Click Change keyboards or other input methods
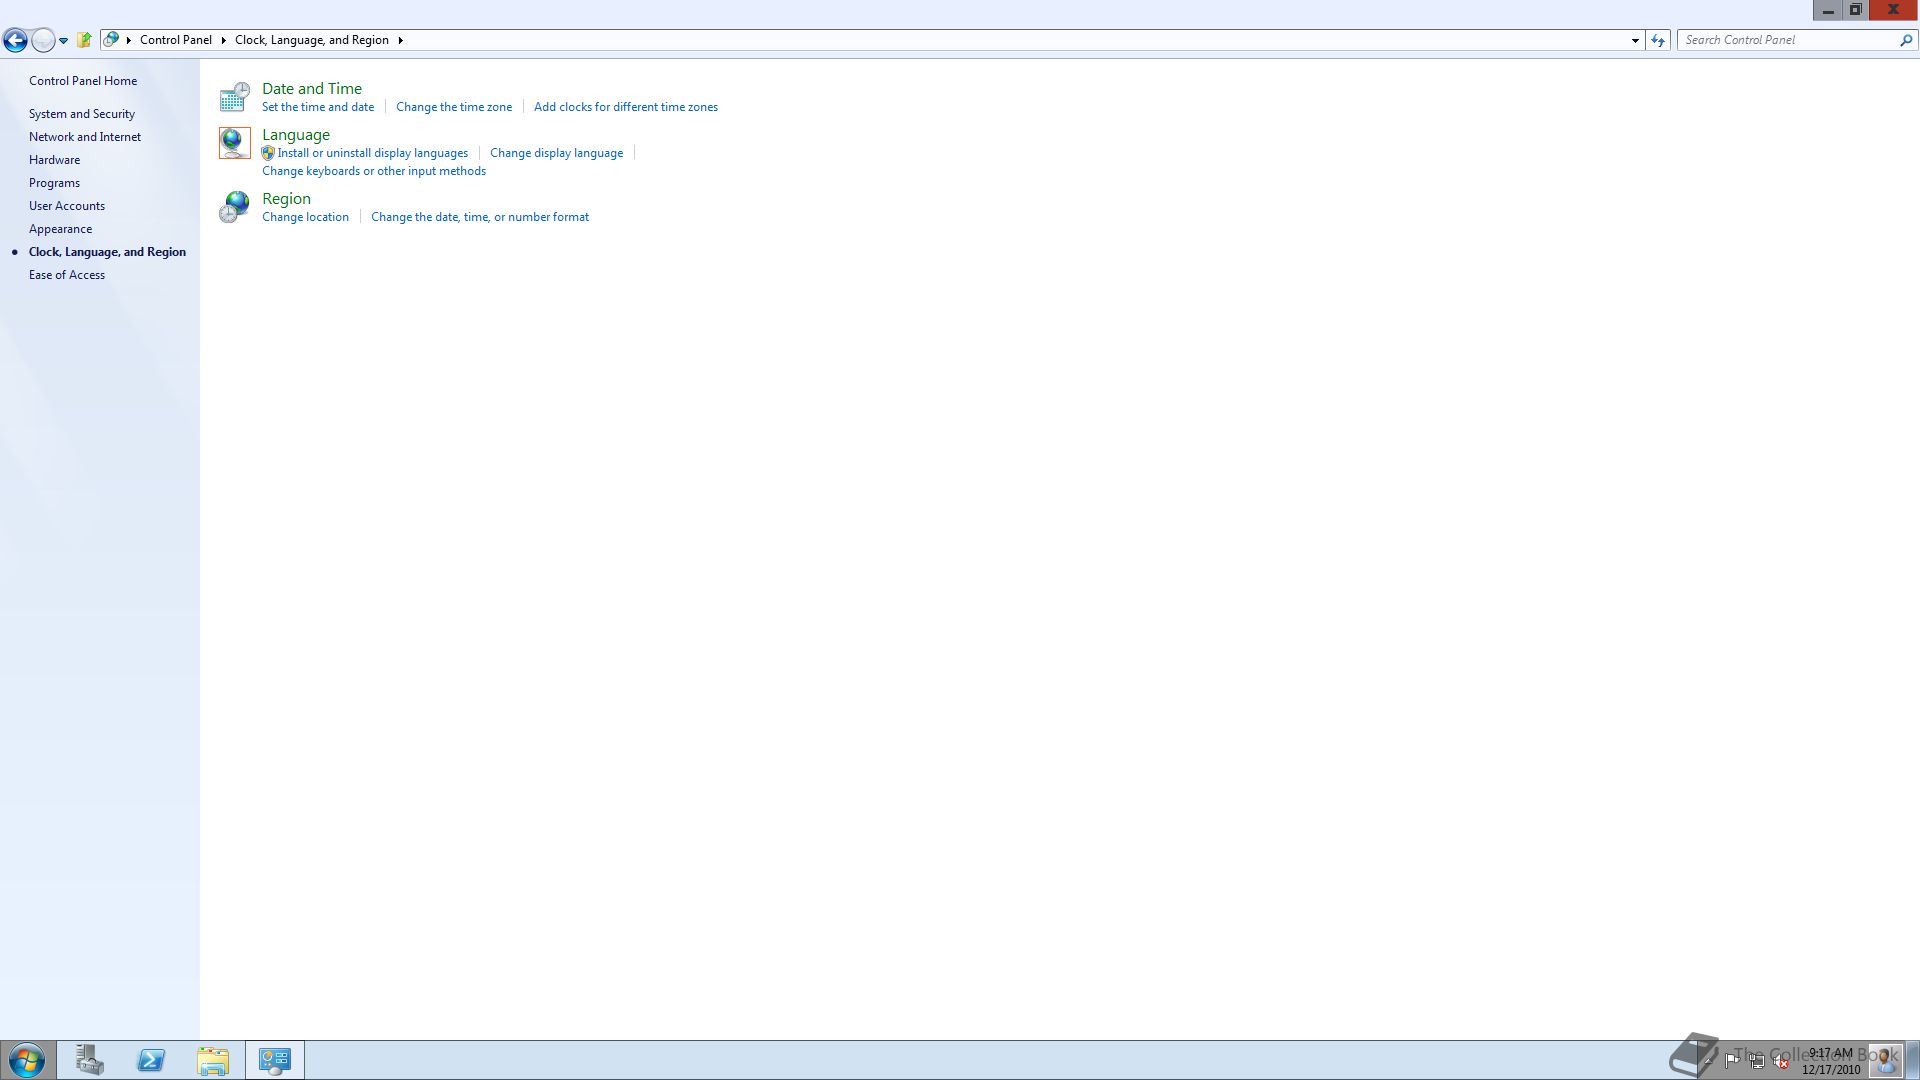Viewport: 1920px width, 1080px height. [x=374, y=171]
